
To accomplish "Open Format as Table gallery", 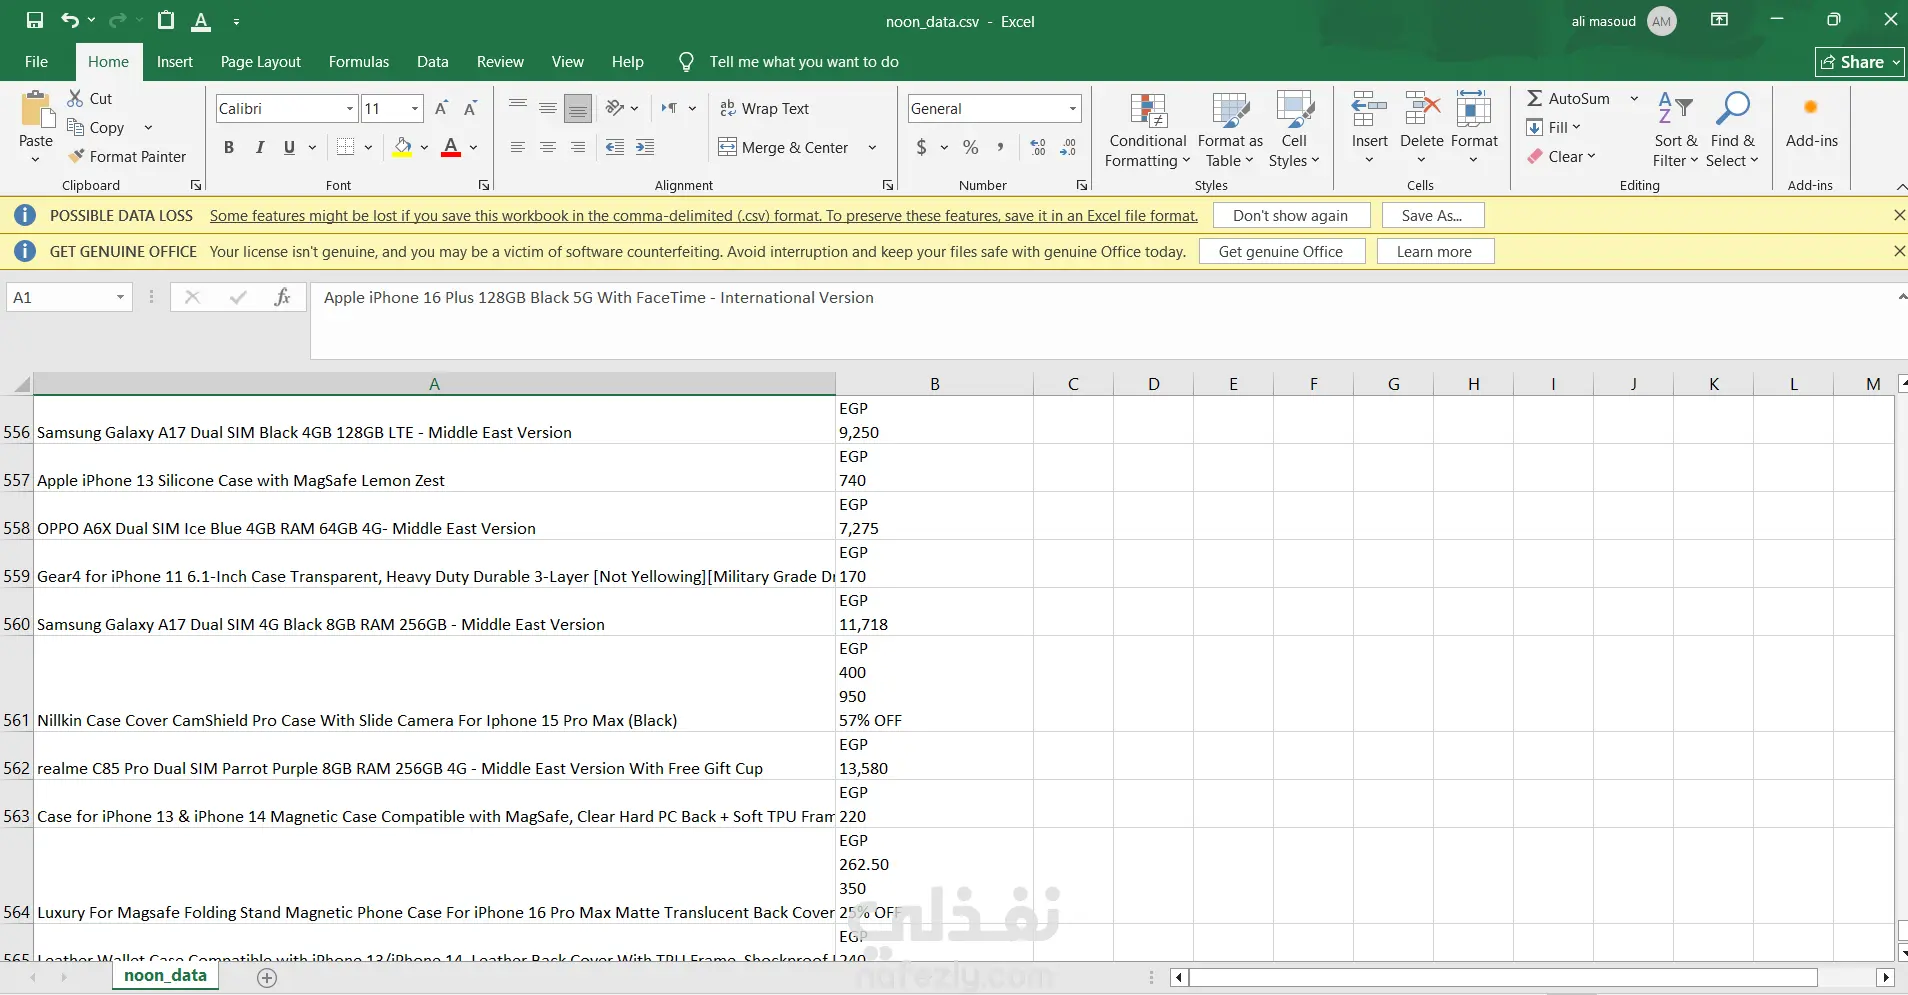I will point(1230,130).
